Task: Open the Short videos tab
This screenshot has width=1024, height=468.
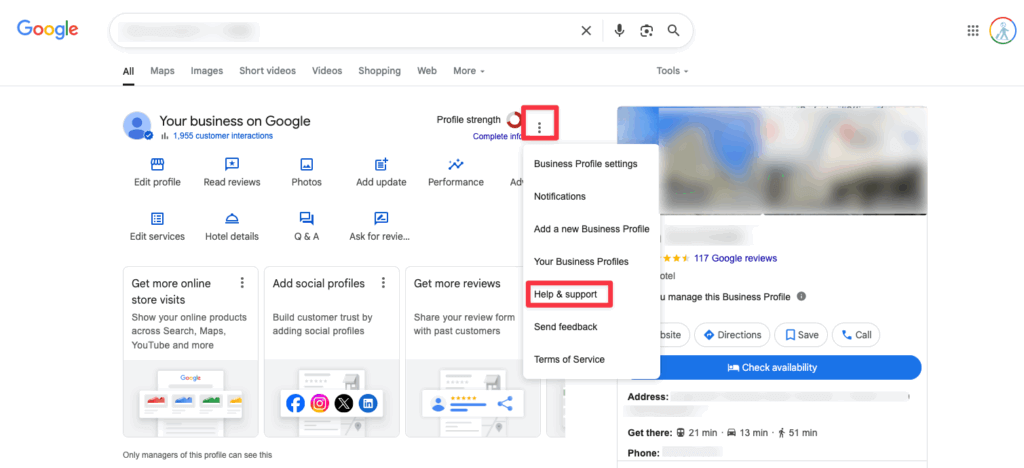Action: [x=267, y=70]
